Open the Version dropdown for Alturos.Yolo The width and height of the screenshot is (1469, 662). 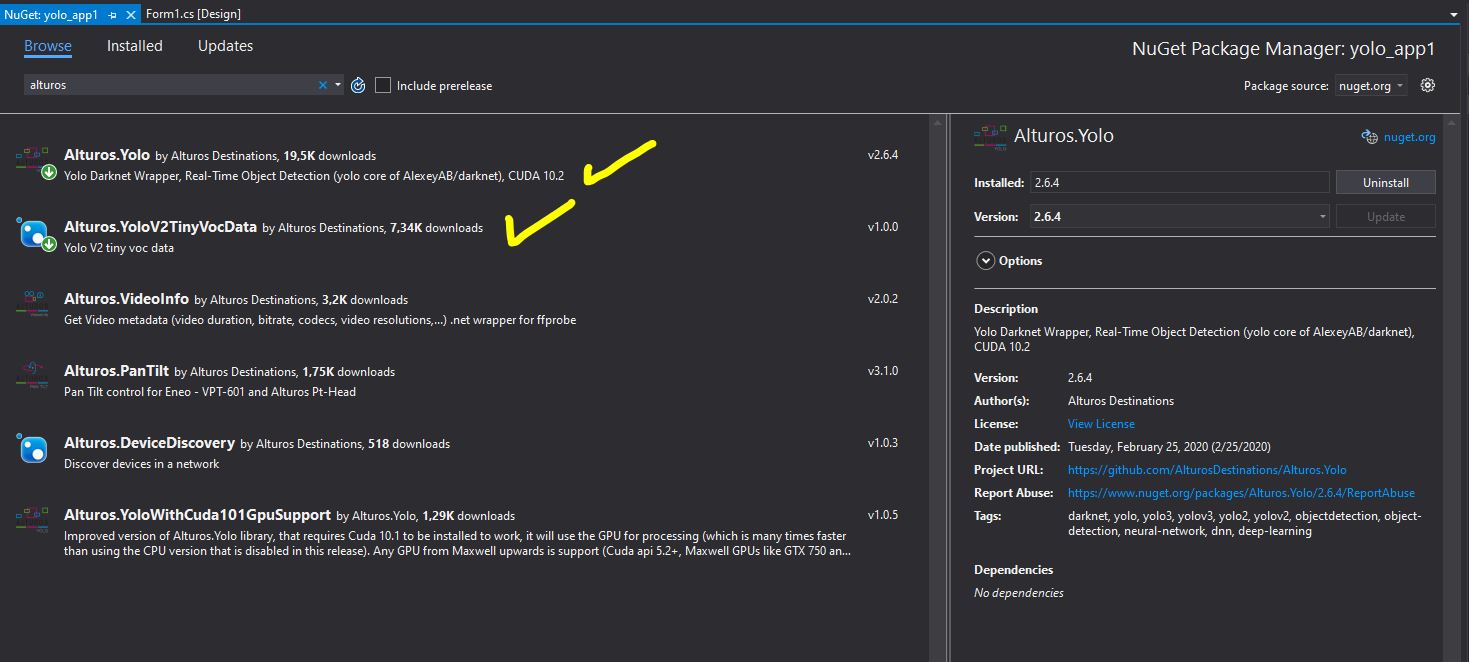tap(1322, 216)
